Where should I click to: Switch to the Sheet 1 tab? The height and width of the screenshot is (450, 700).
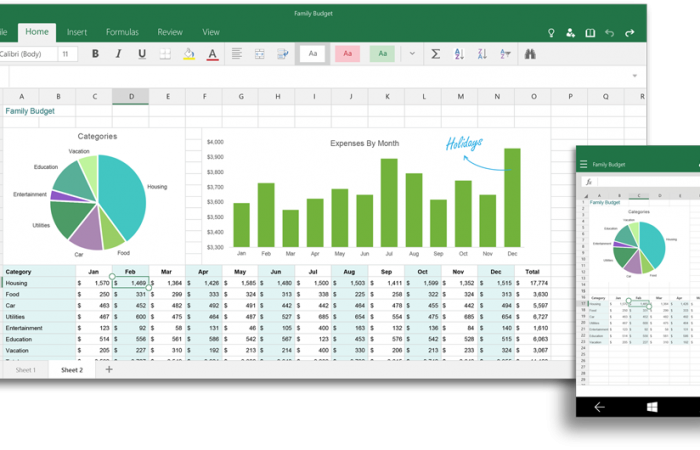coord(25,370)
